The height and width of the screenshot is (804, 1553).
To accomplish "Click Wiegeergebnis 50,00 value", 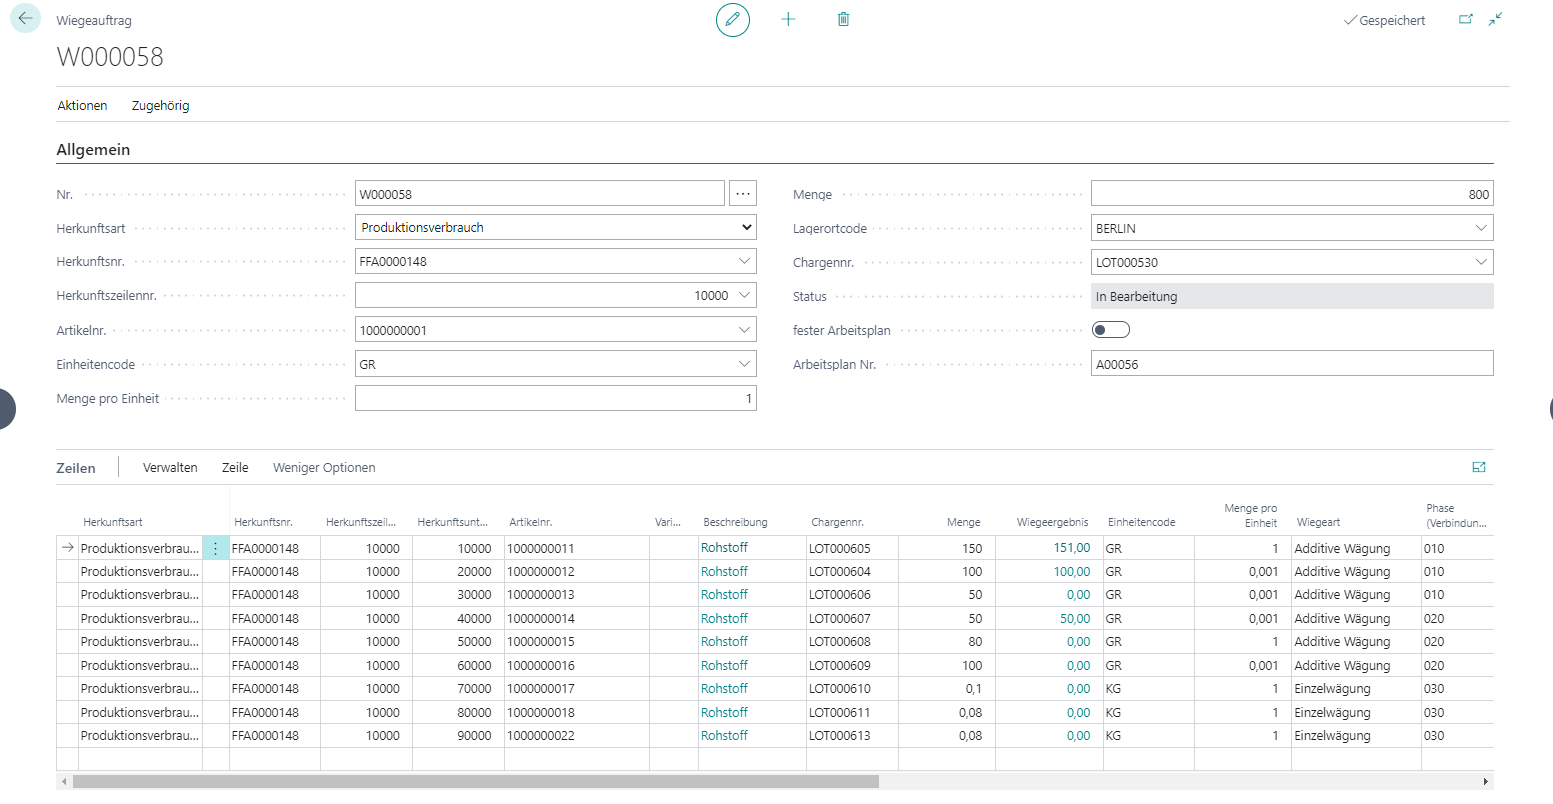I will pyautogui.click(x=1075, y=619).
